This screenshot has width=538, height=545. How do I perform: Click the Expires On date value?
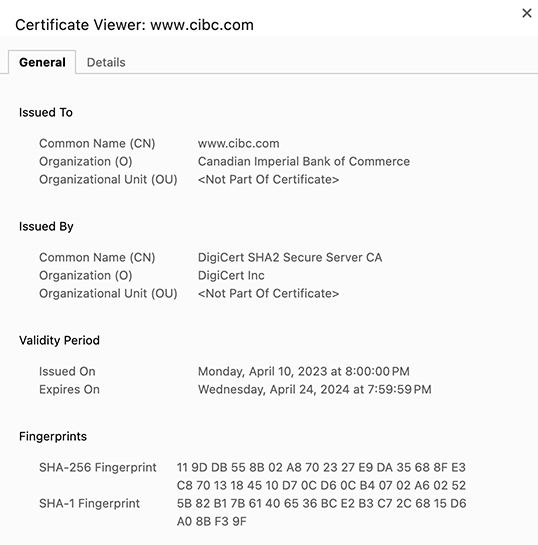315,390
